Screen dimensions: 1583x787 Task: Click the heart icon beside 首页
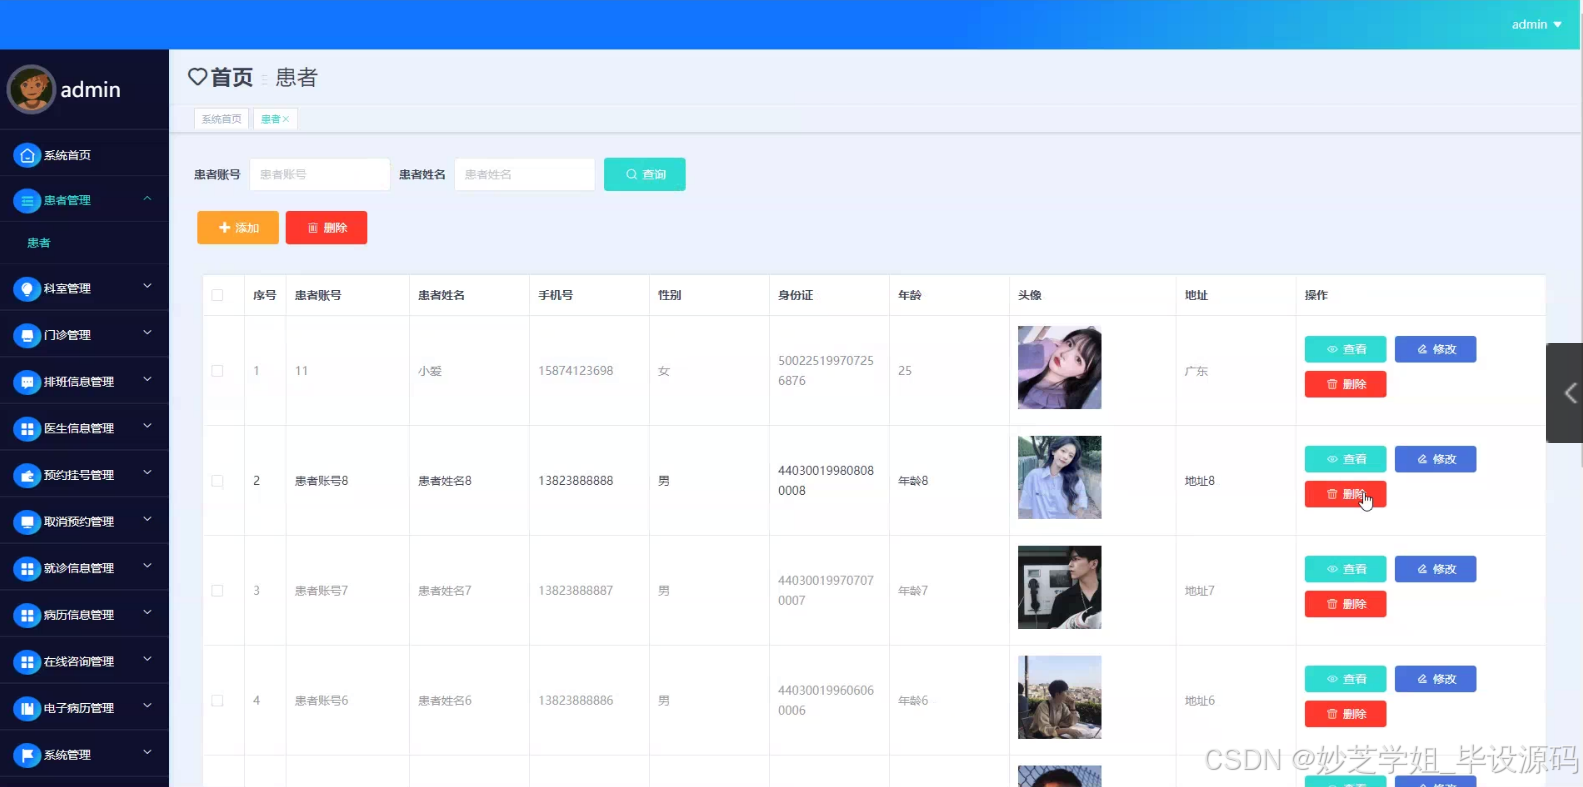click(197, 77)
